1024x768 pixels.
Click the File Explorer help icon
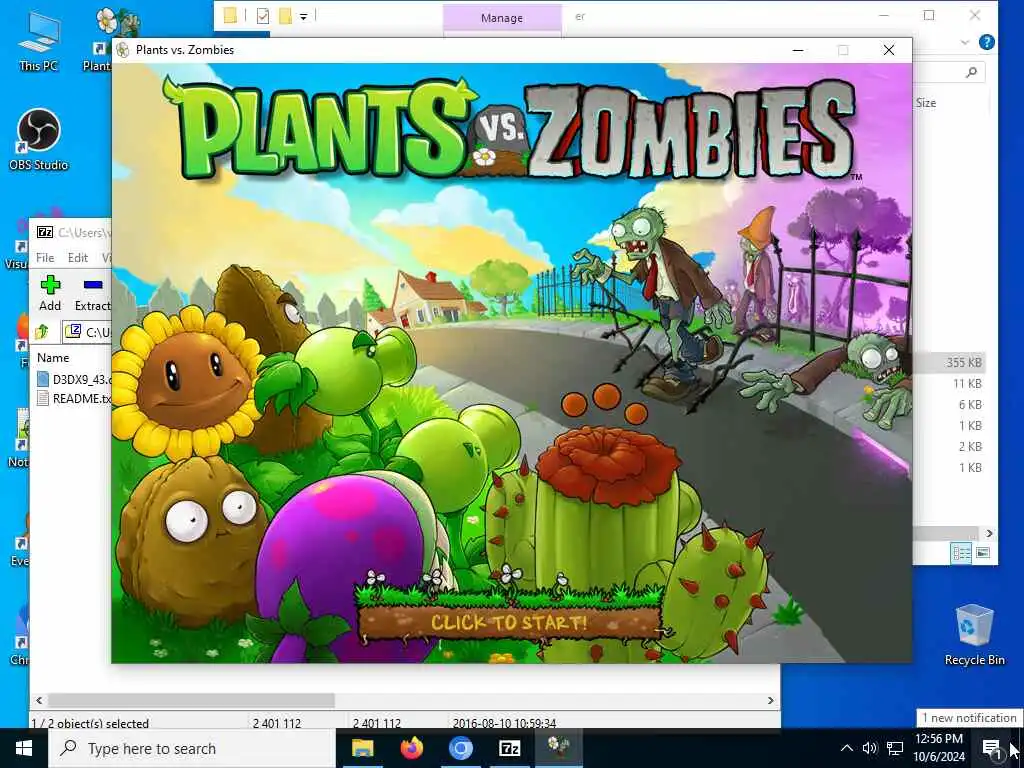click(987, 42)
